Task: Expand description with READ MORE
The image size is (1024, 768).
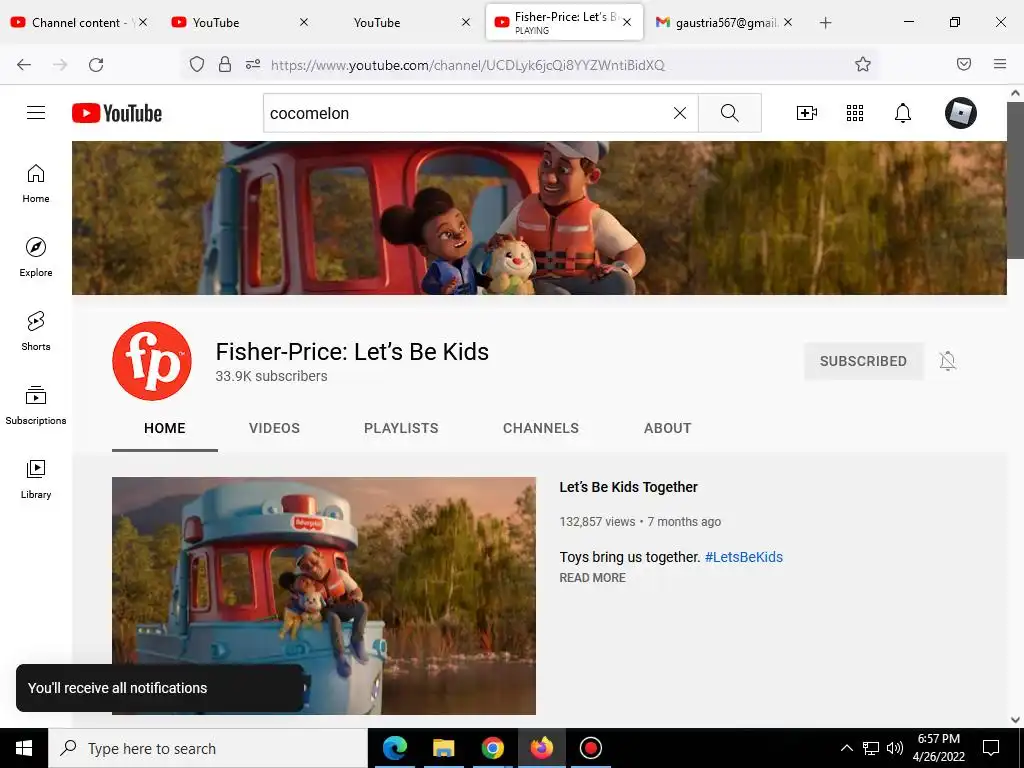Action: [592, 578]
